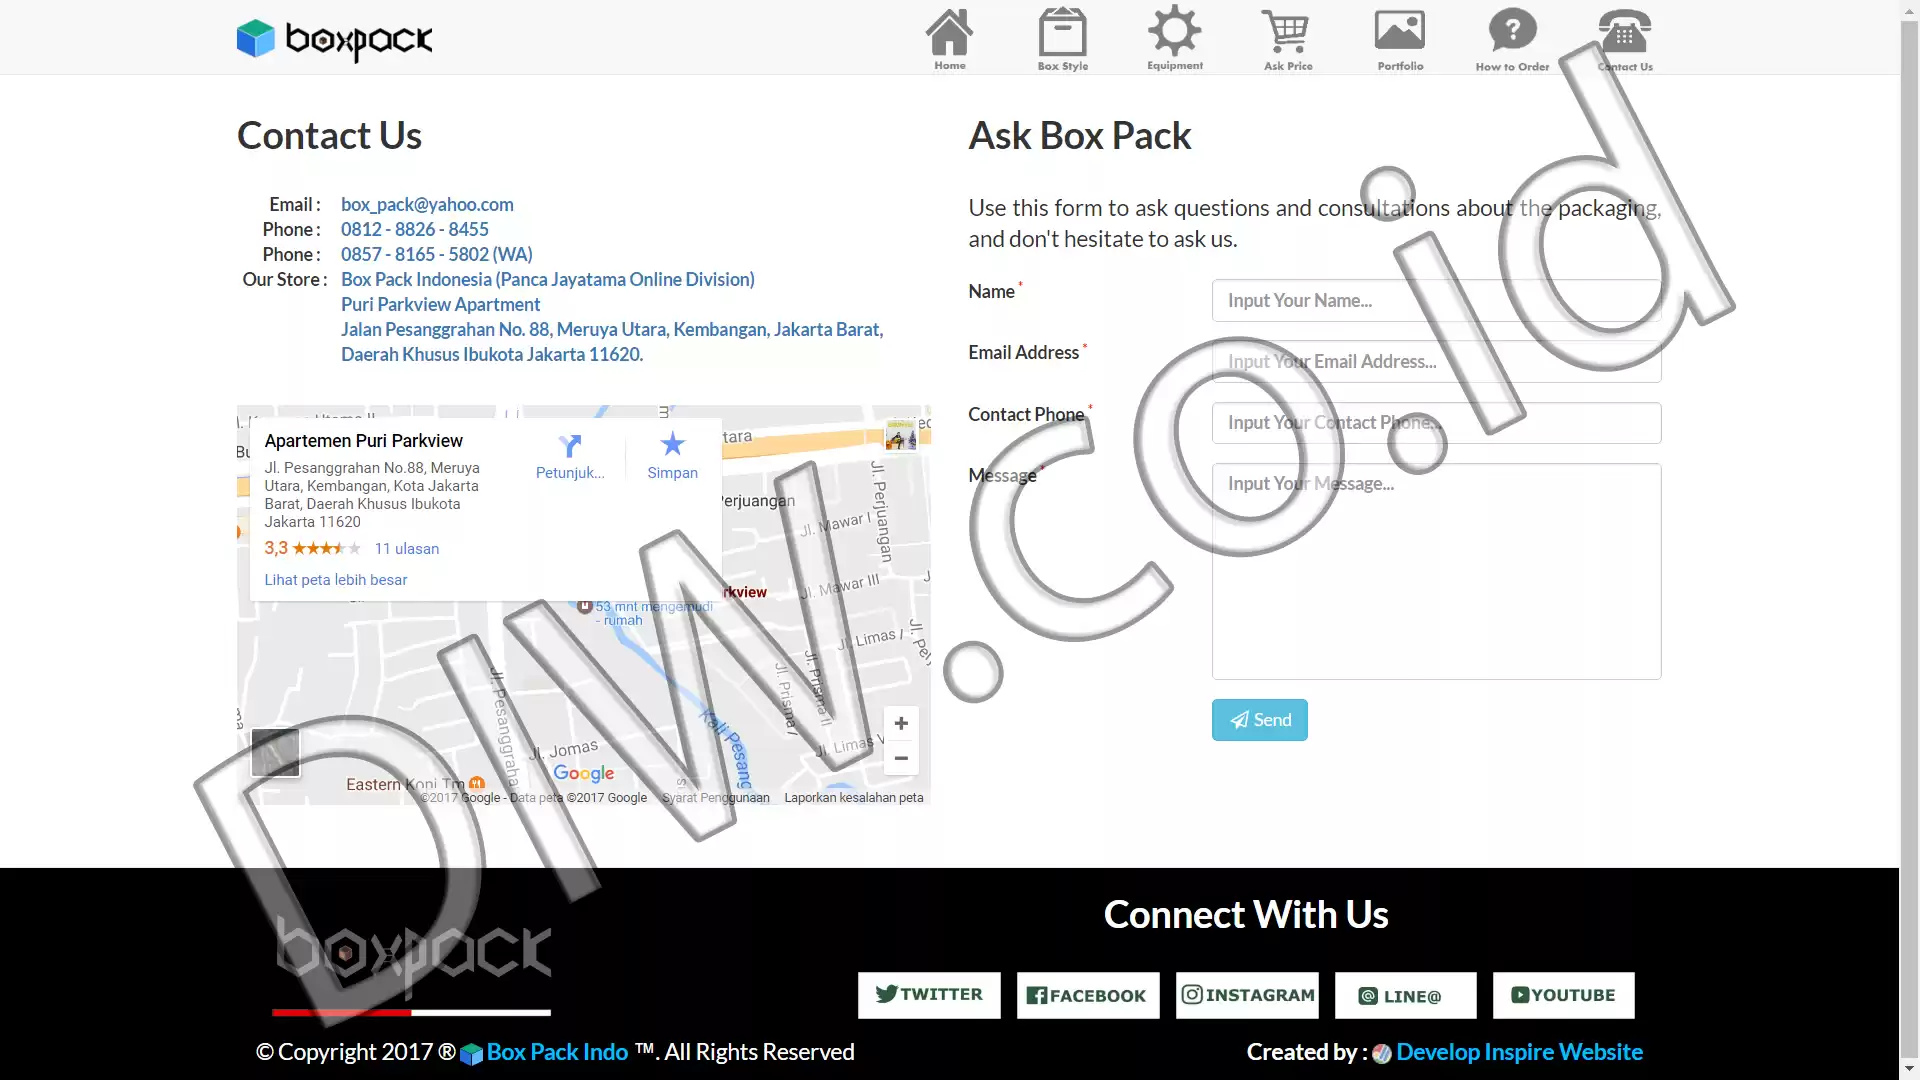Click Laporkan kesalahan peta link

coord(854,798)
